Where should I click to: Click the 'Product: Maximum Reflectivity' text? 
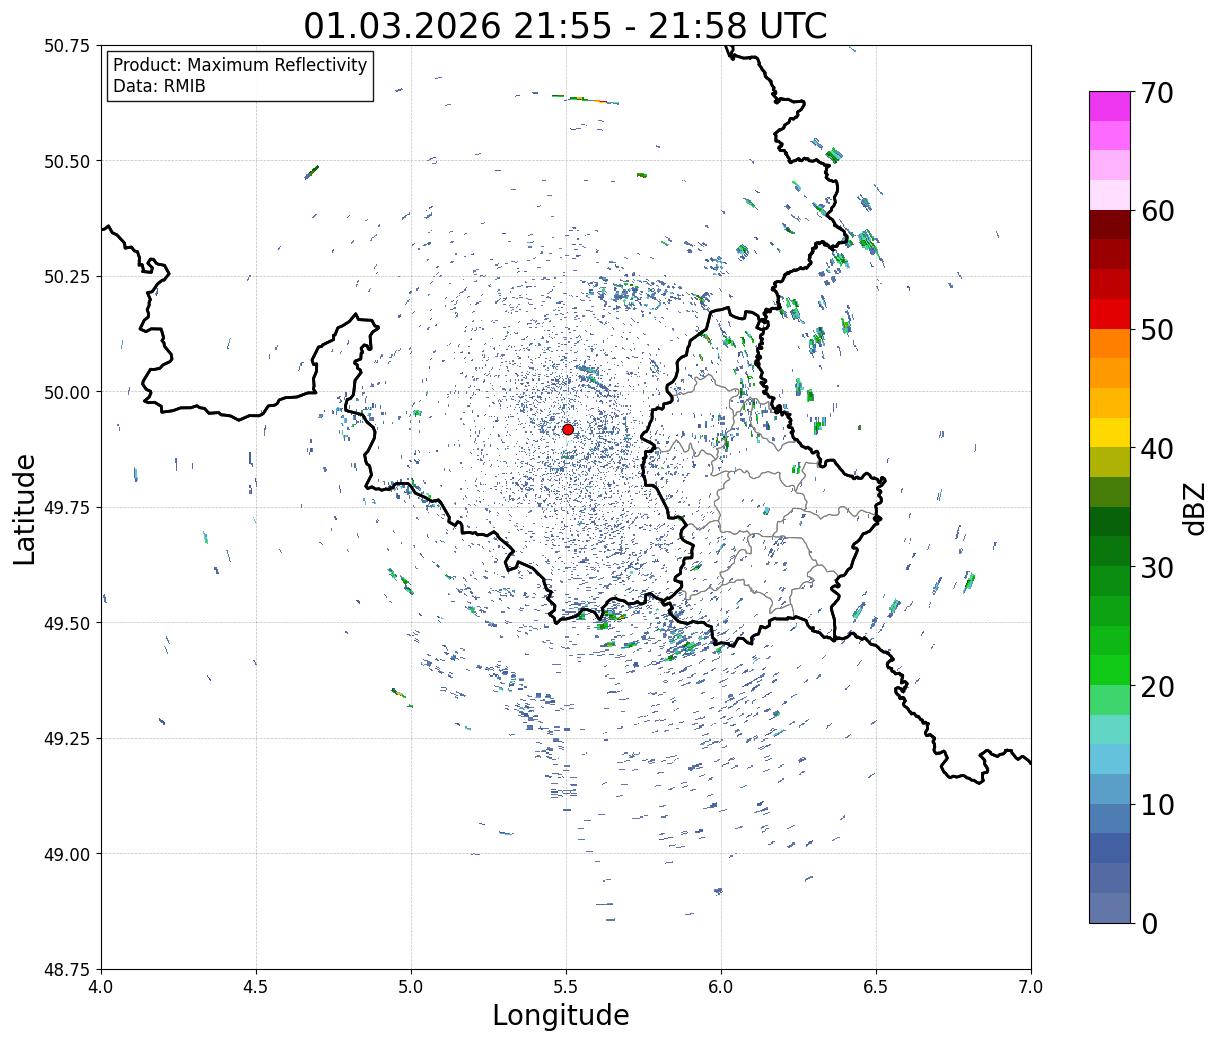(240, 65)
